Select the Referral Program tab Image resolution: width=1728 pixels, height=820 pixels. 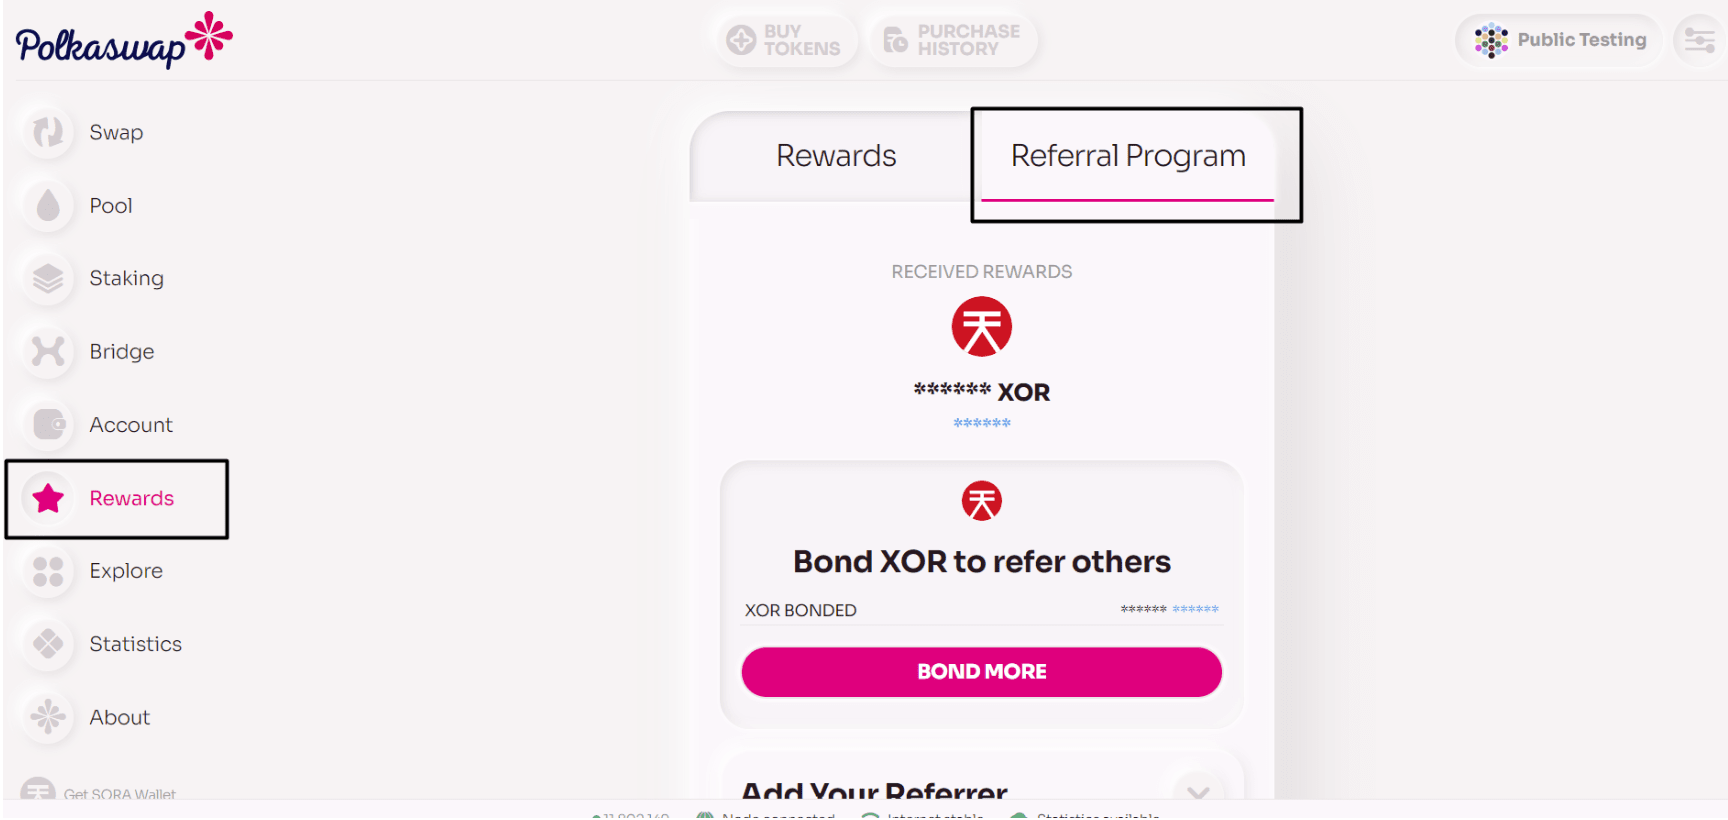tap(1128, 156)
